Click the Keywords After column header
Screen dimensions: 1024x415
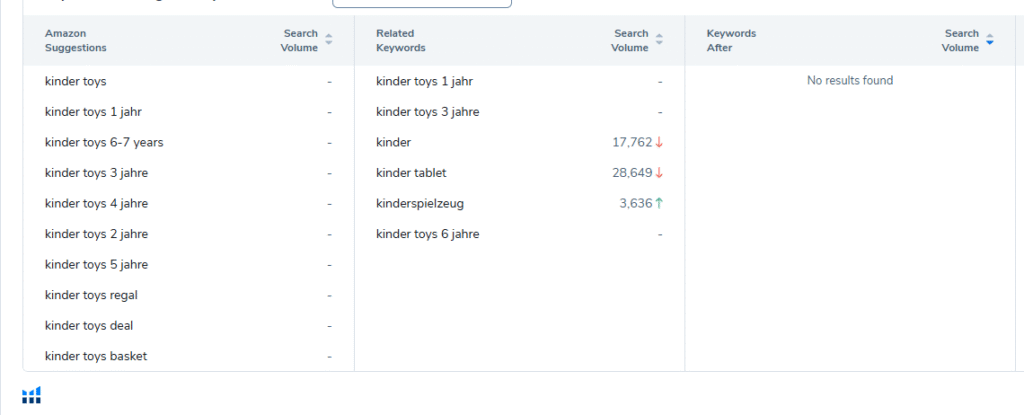[731, 41]
